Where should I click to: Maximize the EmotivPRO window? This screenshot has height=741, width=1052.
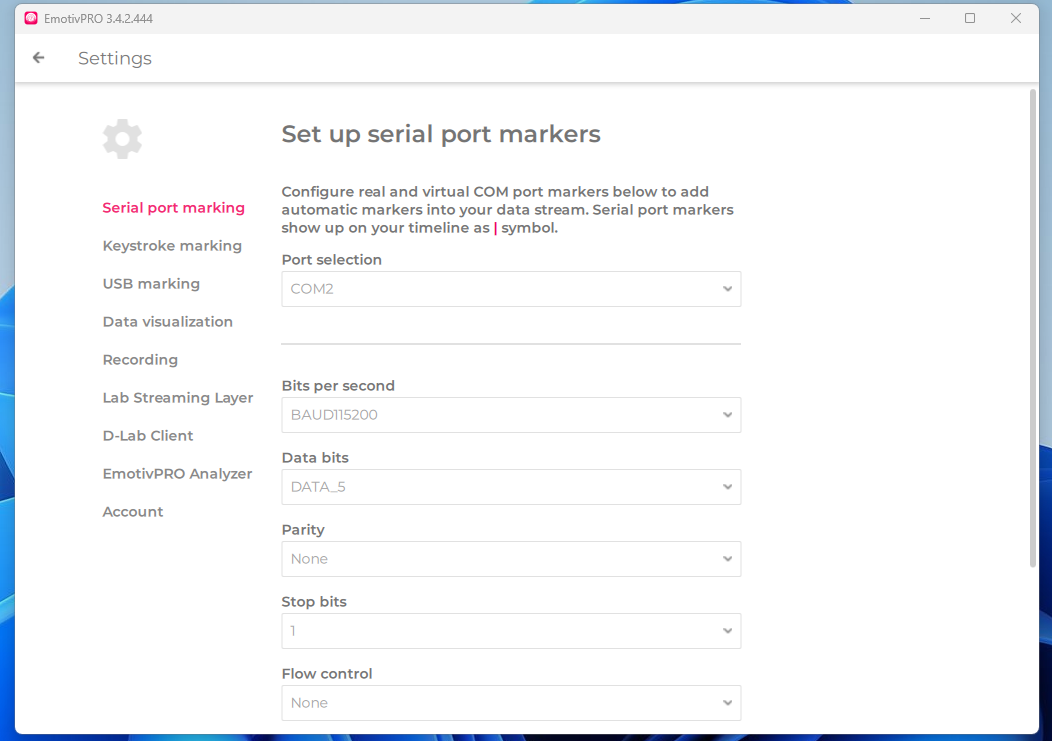(970, 18)
